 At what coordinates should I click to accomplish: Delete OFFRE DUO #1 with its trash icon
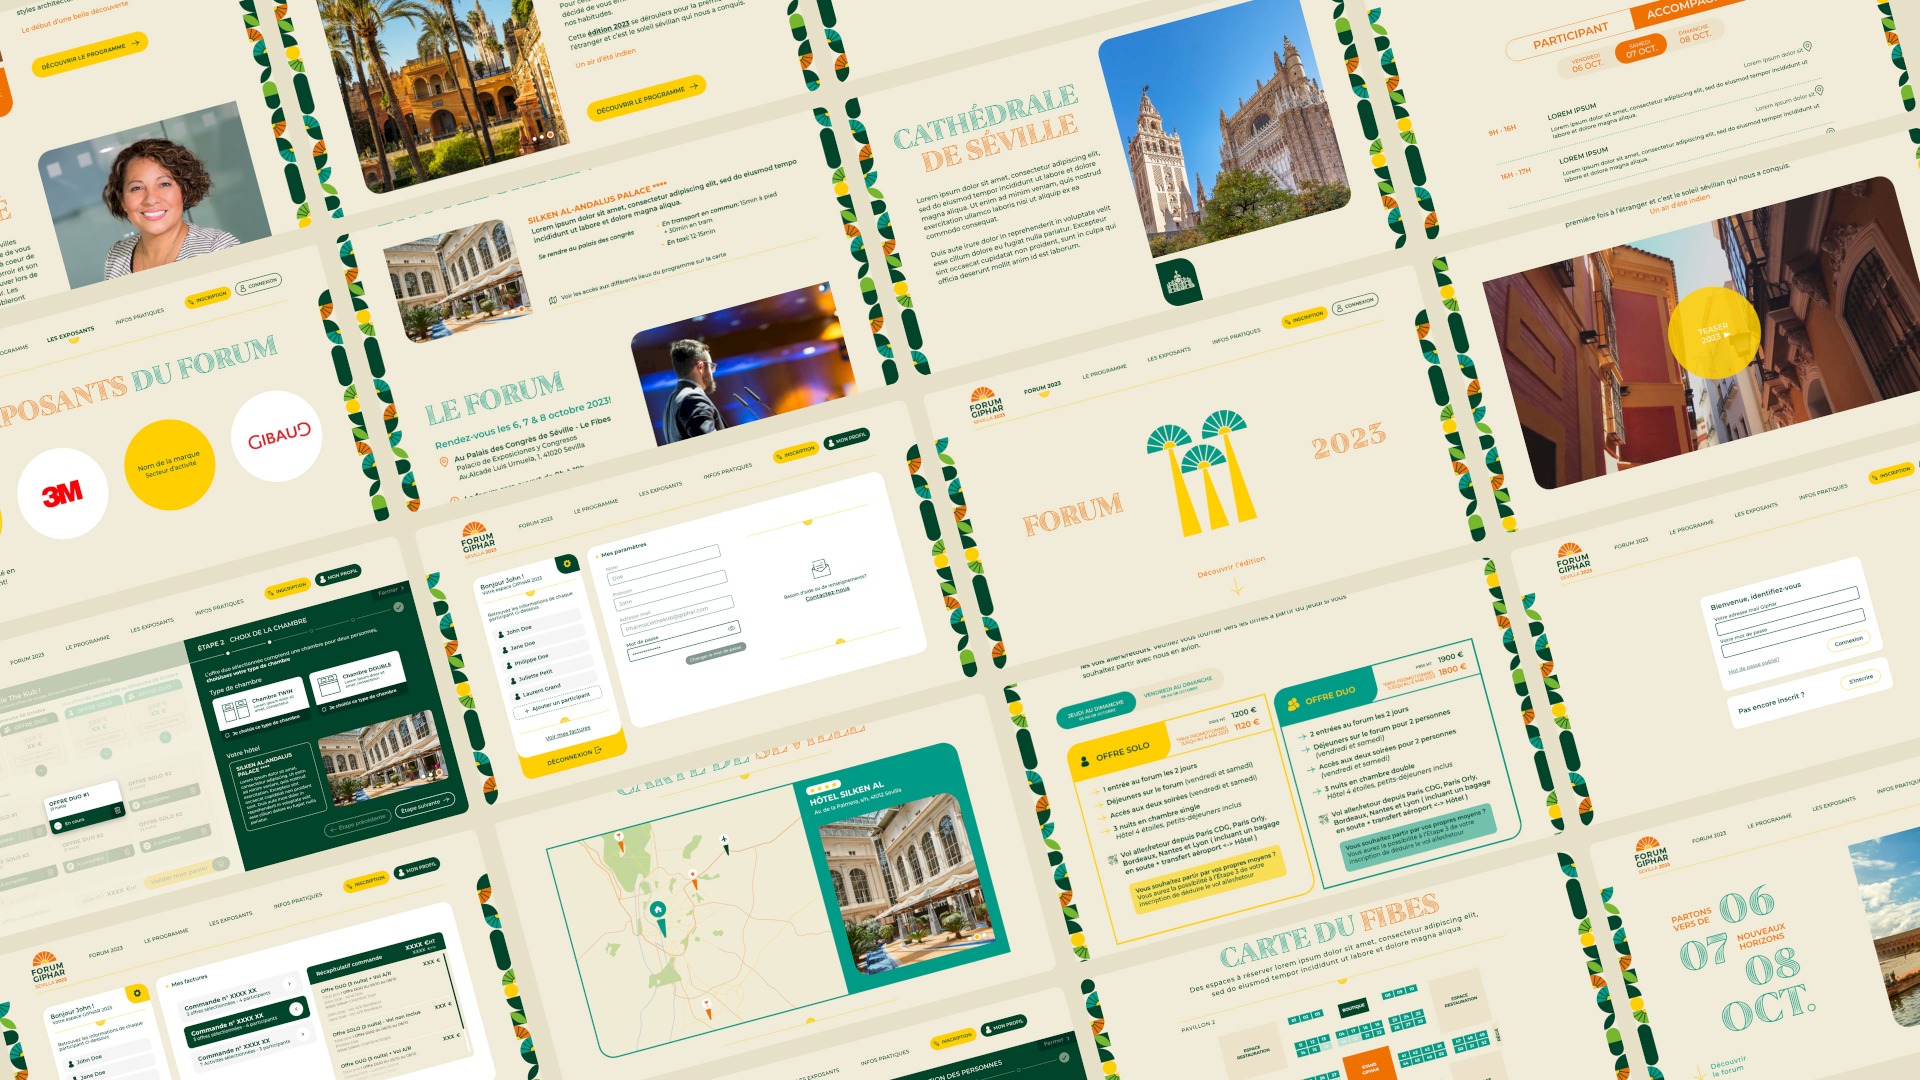(x=117, y=811)
